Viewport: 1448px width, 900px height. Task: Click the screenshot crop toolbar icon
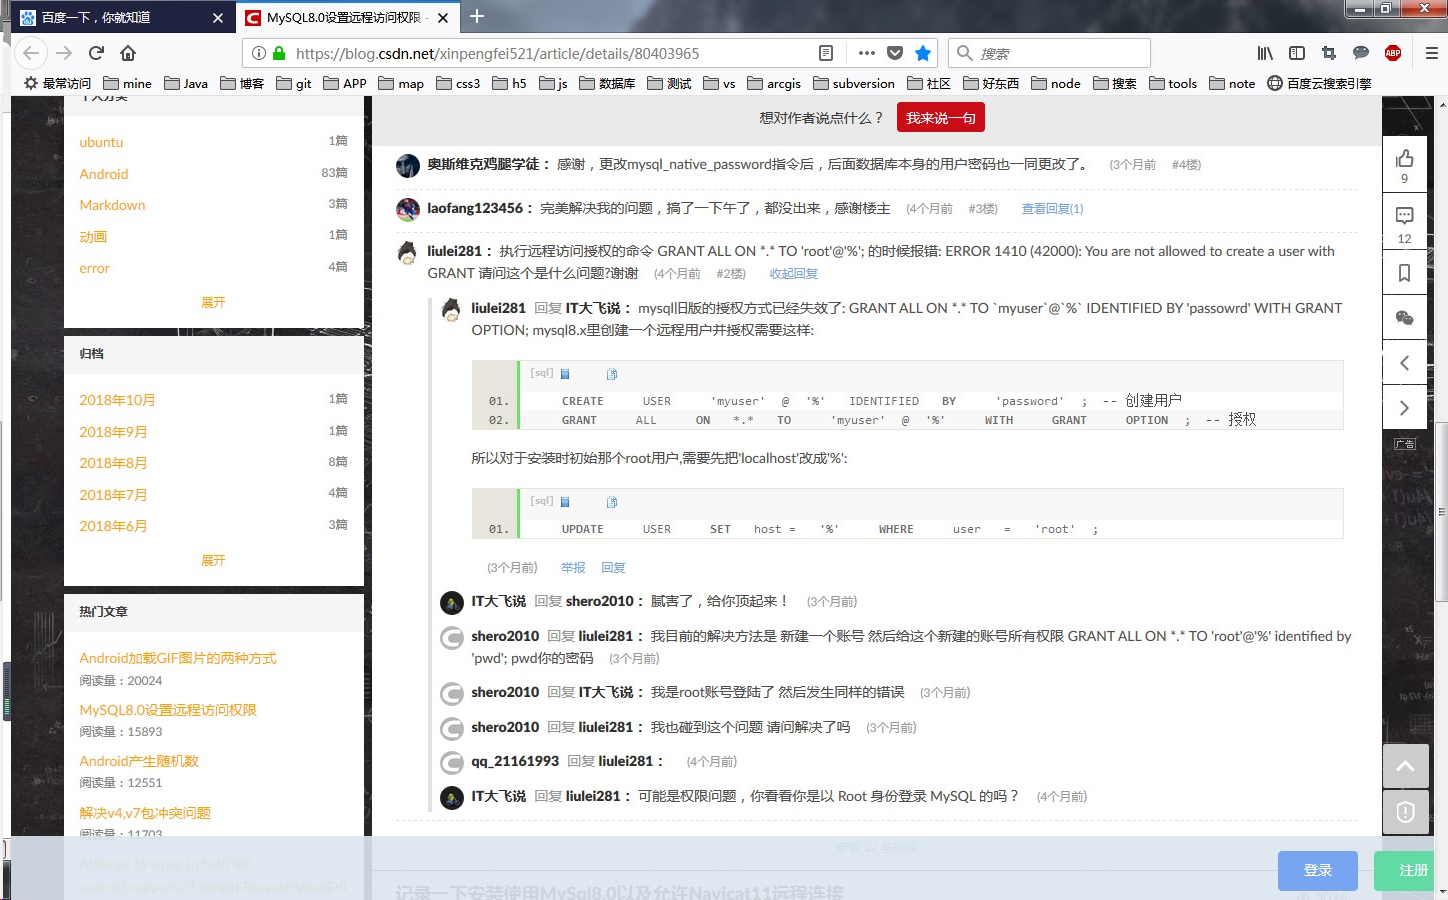(1329, 53)
